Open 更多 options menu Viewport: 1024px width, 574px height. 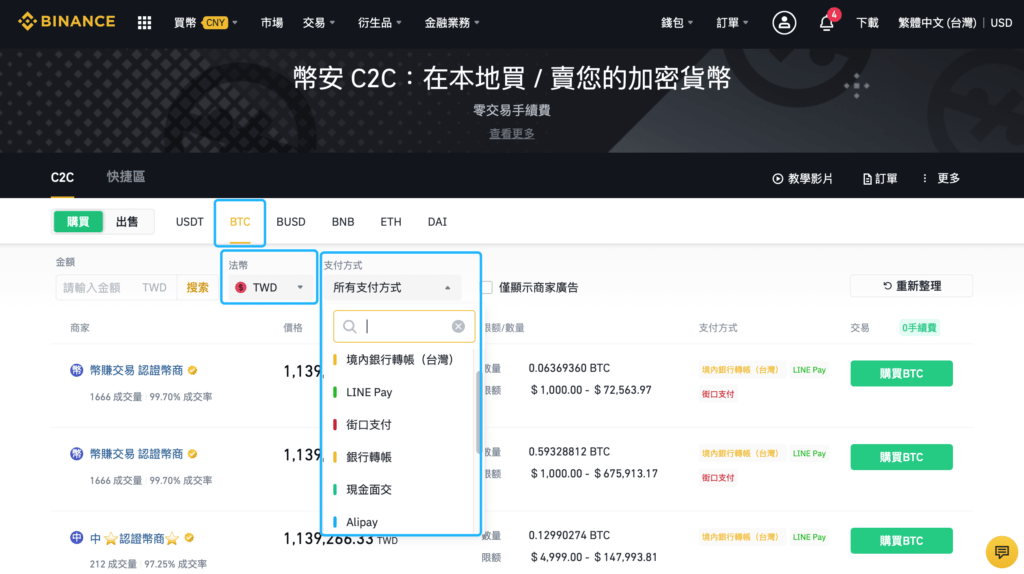941,178
